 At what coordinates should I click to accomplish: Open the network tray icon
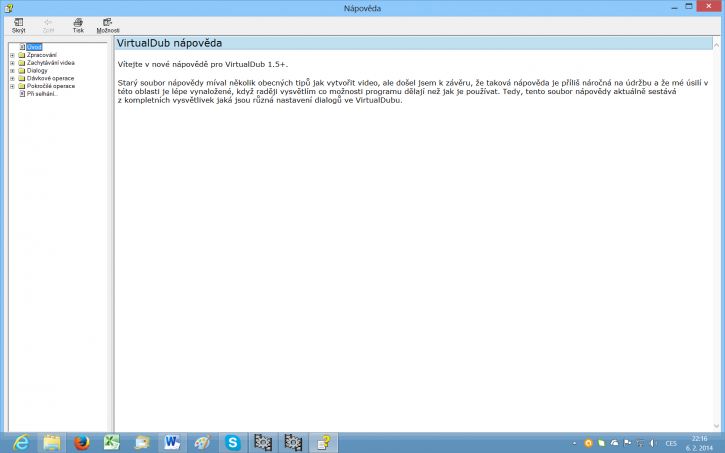point(640,443)
